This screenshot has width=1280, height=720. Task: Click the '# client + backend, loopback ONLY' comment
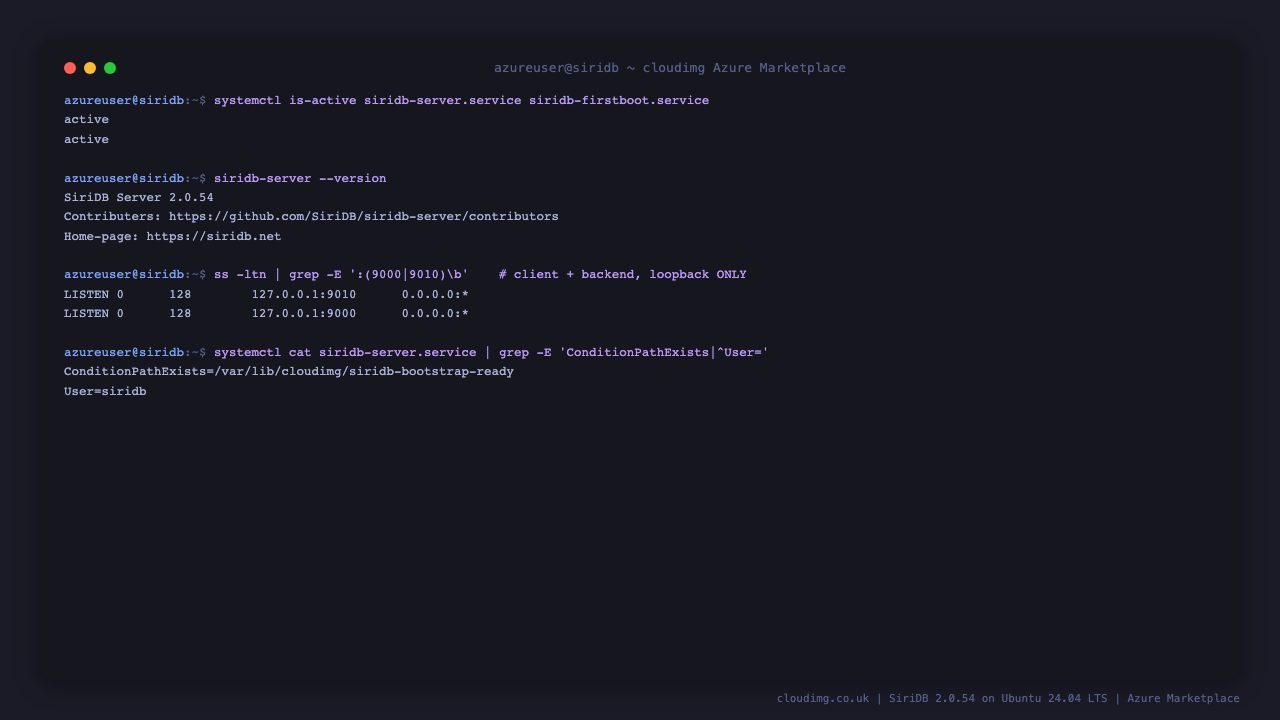[623, 275]
